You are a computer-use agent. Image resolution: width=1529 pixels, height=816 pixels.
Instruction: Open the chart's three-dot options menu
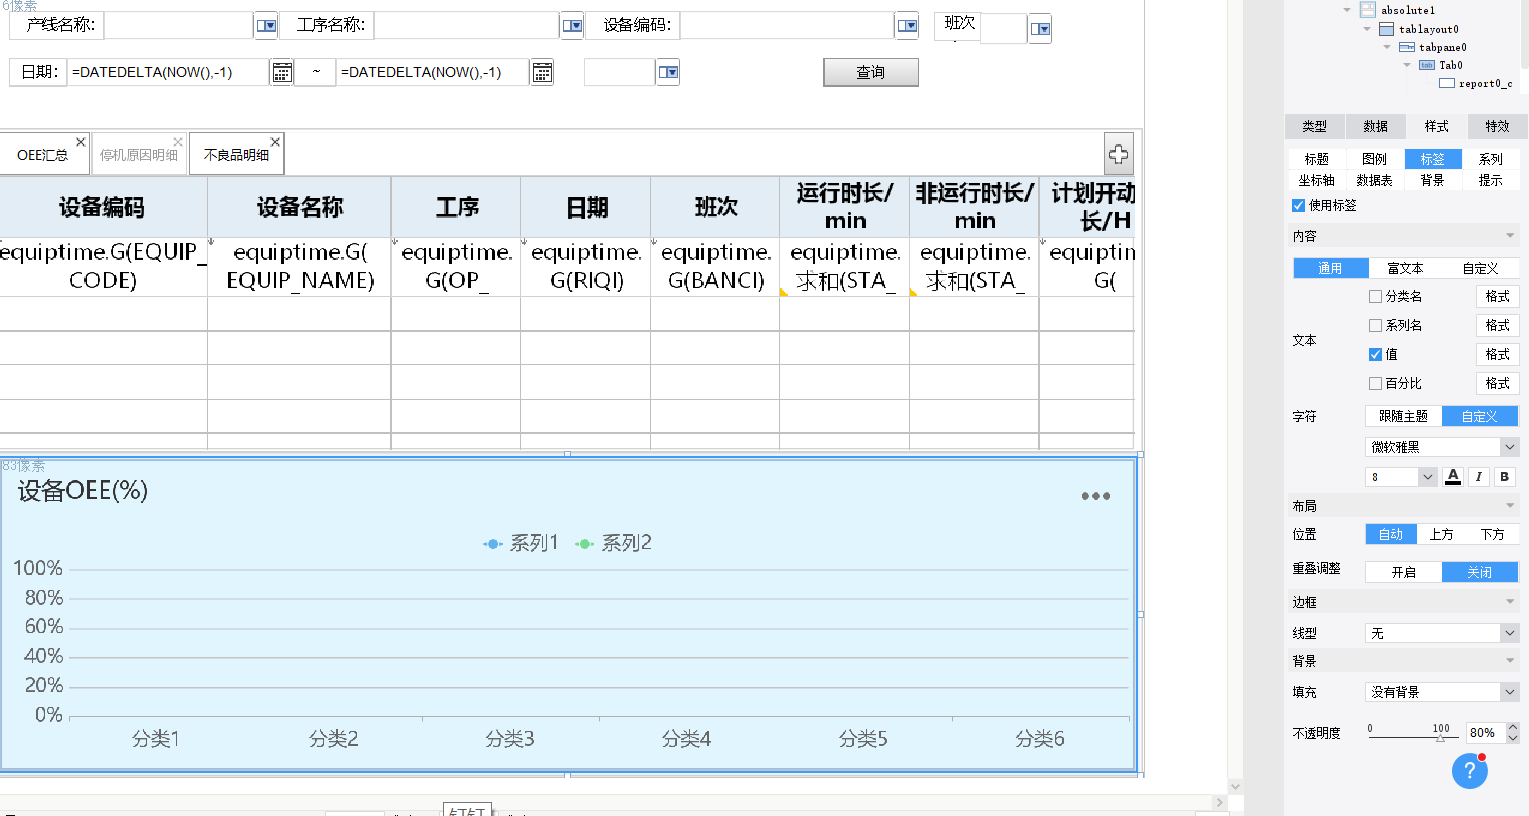pos(1095,496)
